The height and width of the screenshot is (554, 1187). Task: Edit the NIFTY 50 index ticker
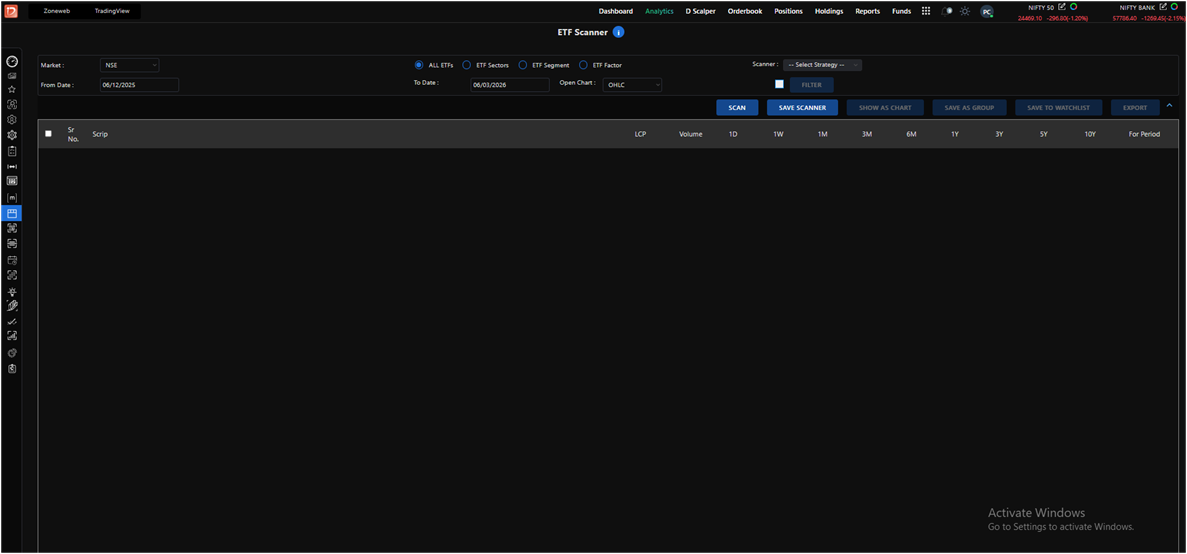(x=1062, y=7)
